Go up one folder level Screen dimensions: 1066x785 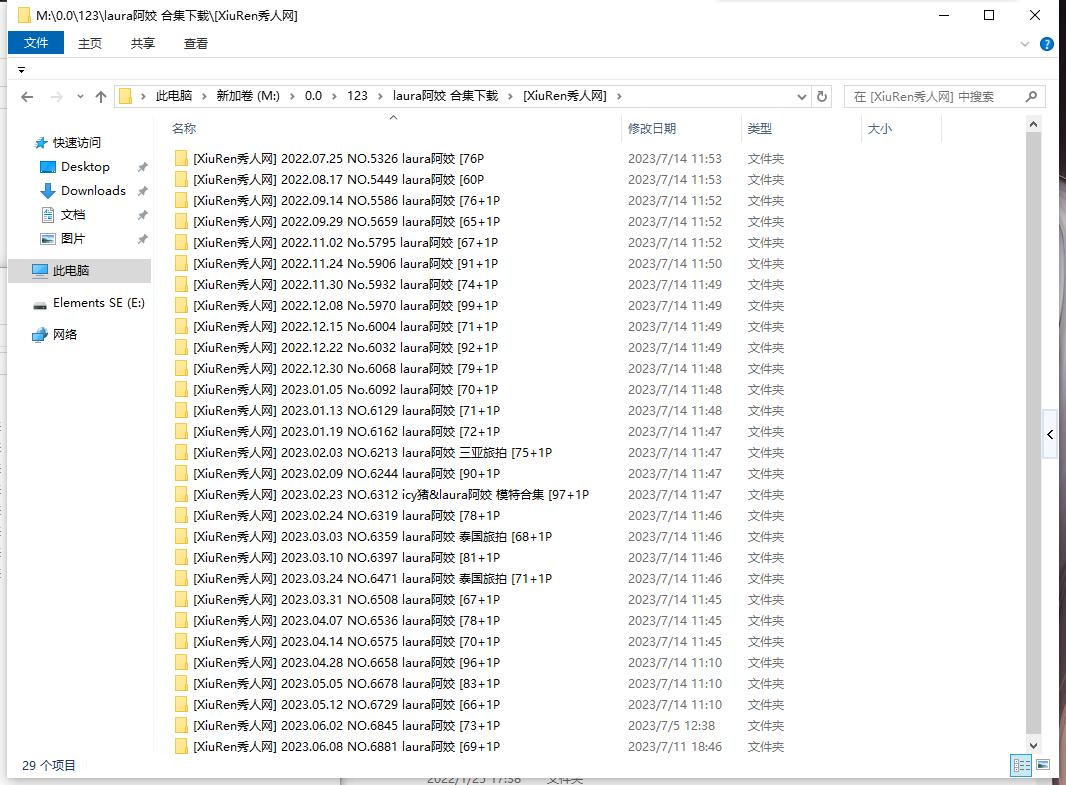[x=101, y=97]
